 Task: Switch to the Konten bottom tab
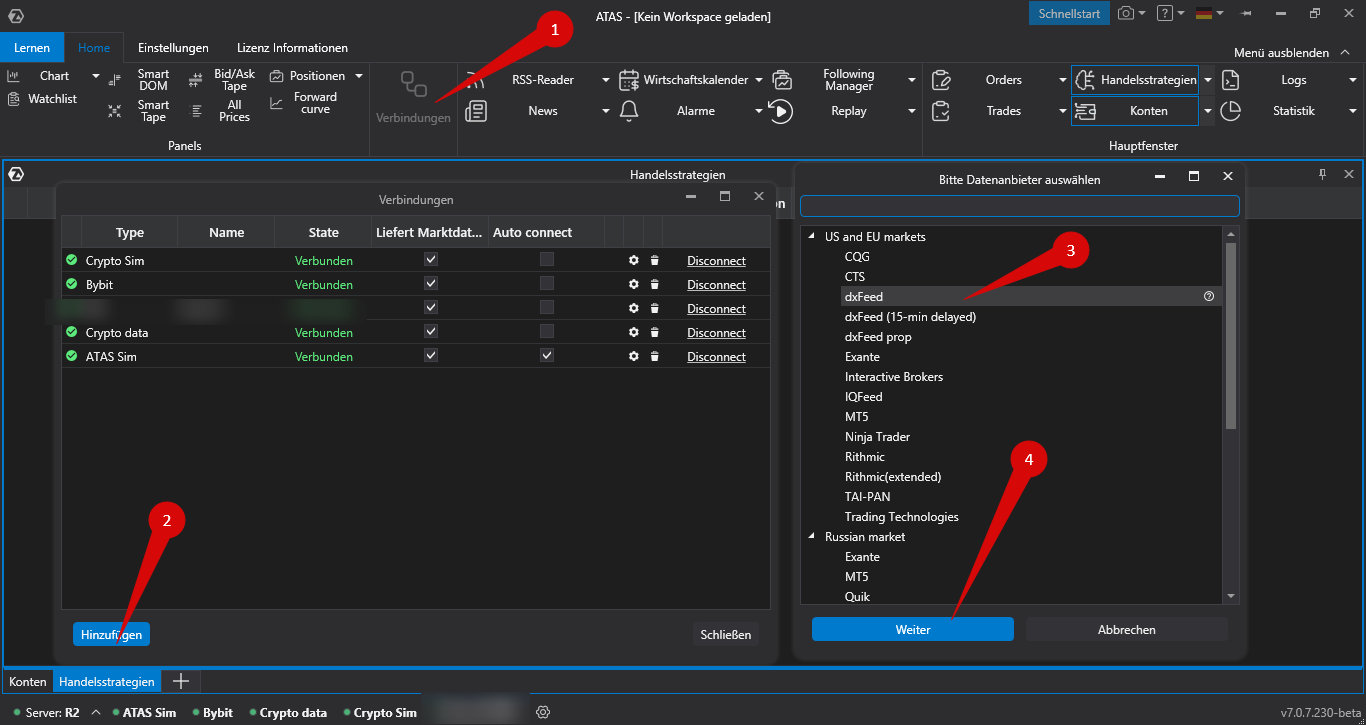(x=28, y=682)
